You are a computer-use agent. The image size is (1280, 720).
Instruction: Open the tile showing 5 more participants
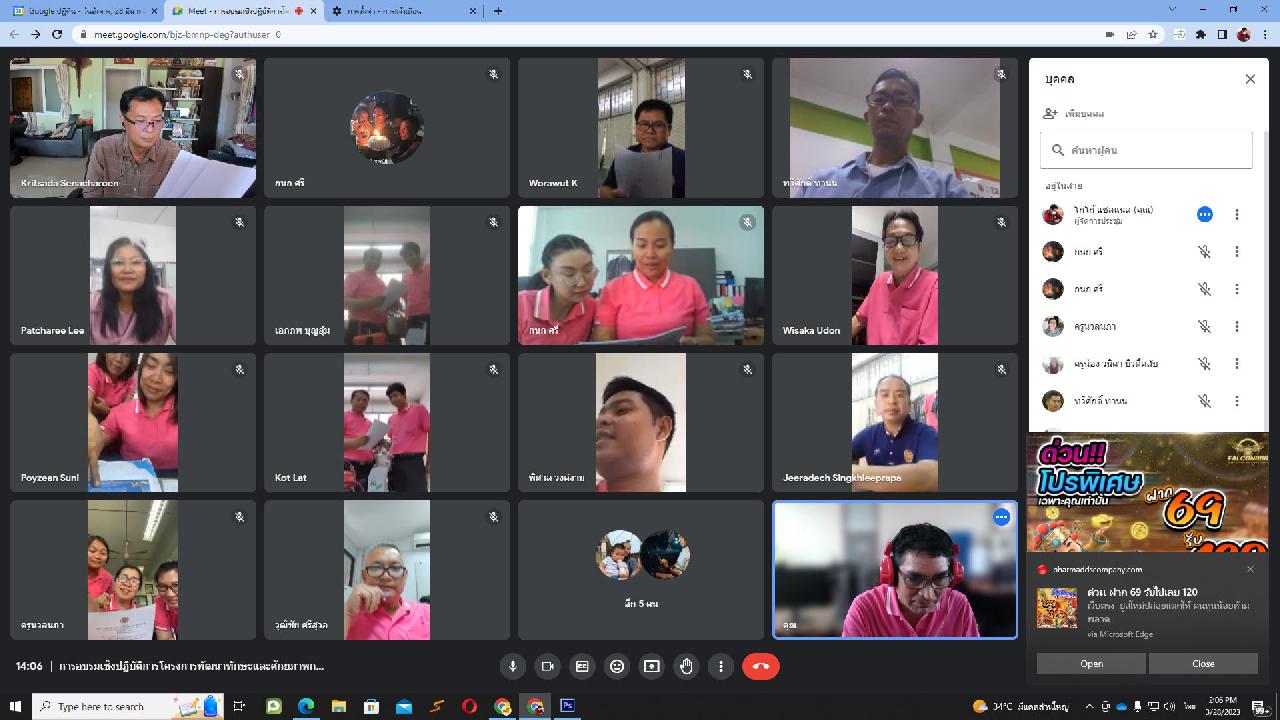tap(641, 570)
